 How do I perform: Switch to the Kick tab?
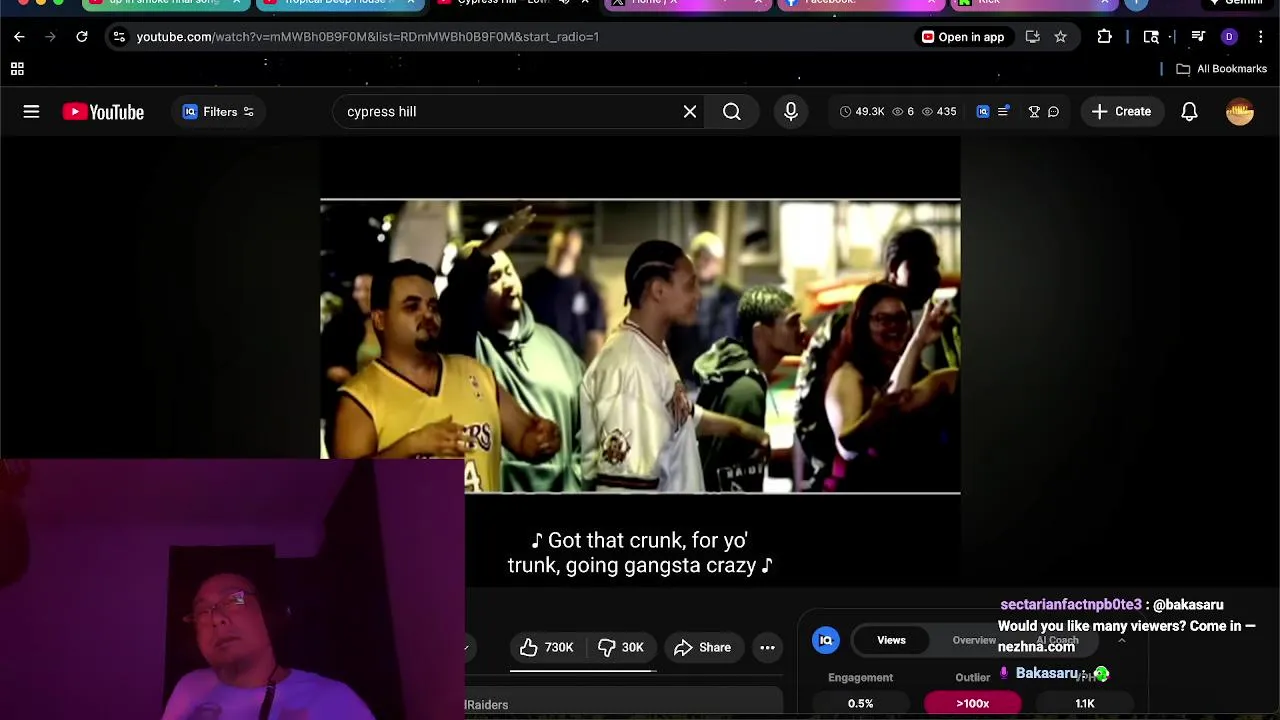click(1033, 3)
